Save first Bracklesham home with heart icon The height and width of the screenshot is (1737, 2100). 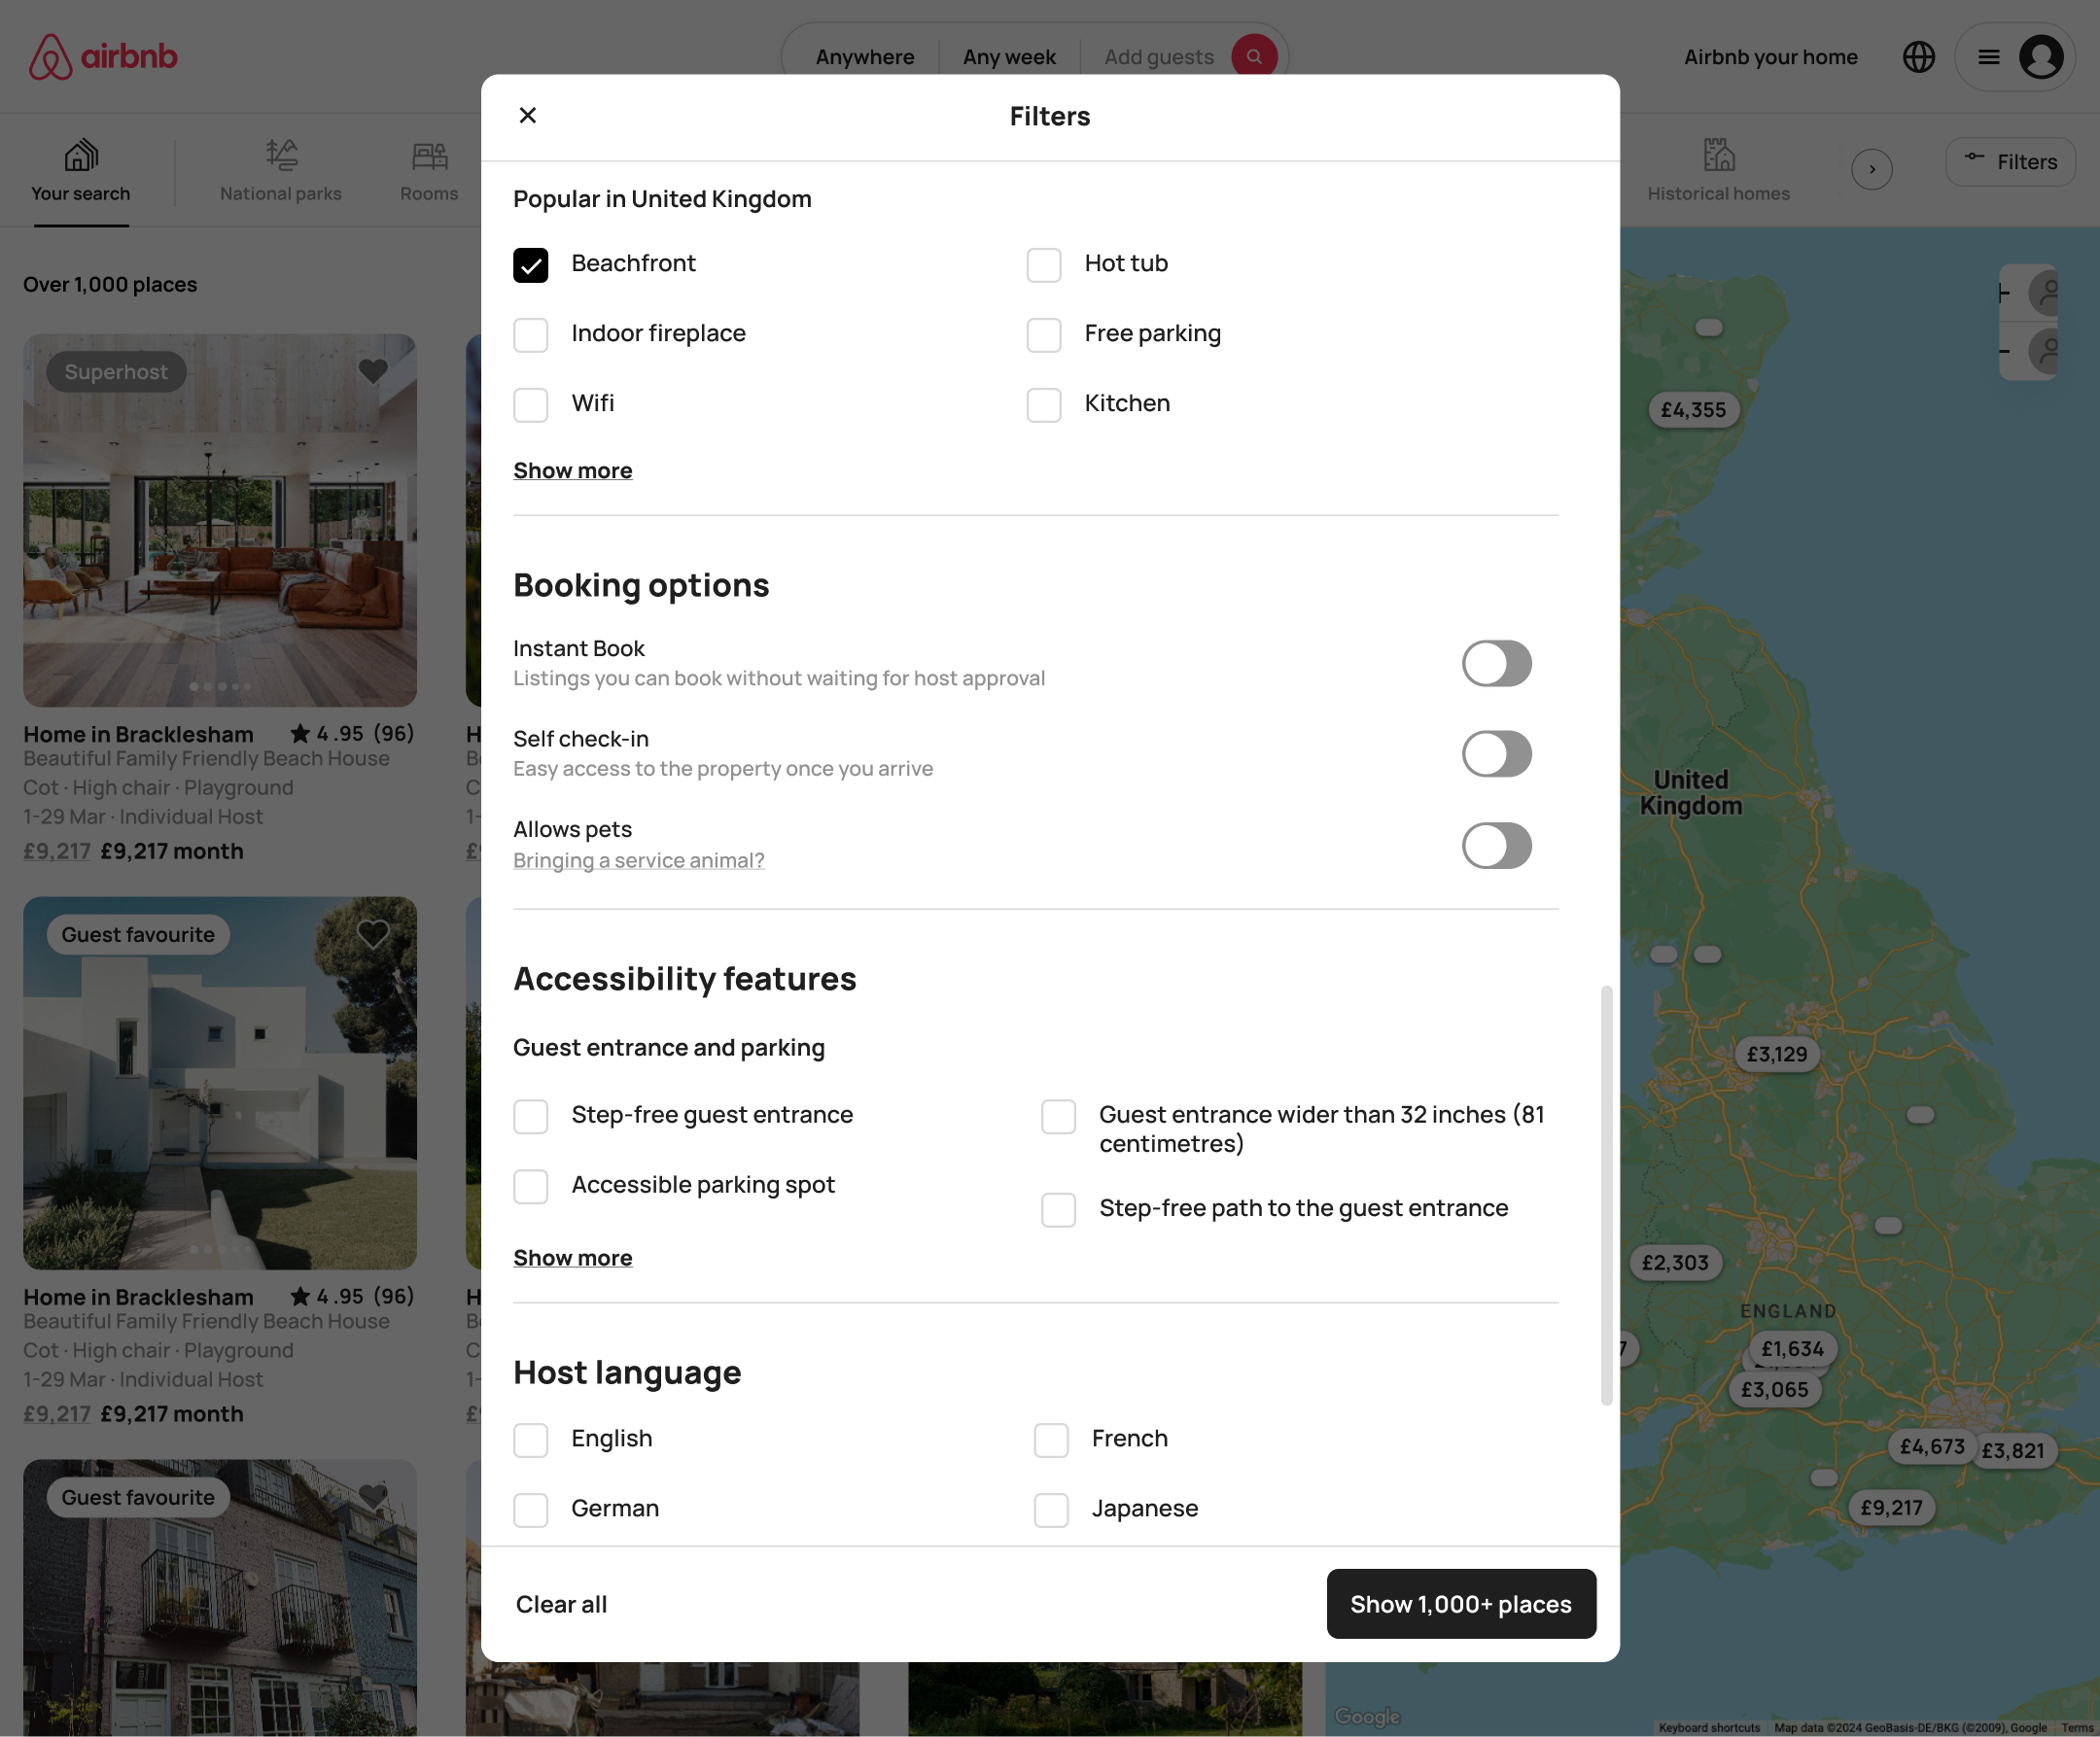[x=373, y=371]
